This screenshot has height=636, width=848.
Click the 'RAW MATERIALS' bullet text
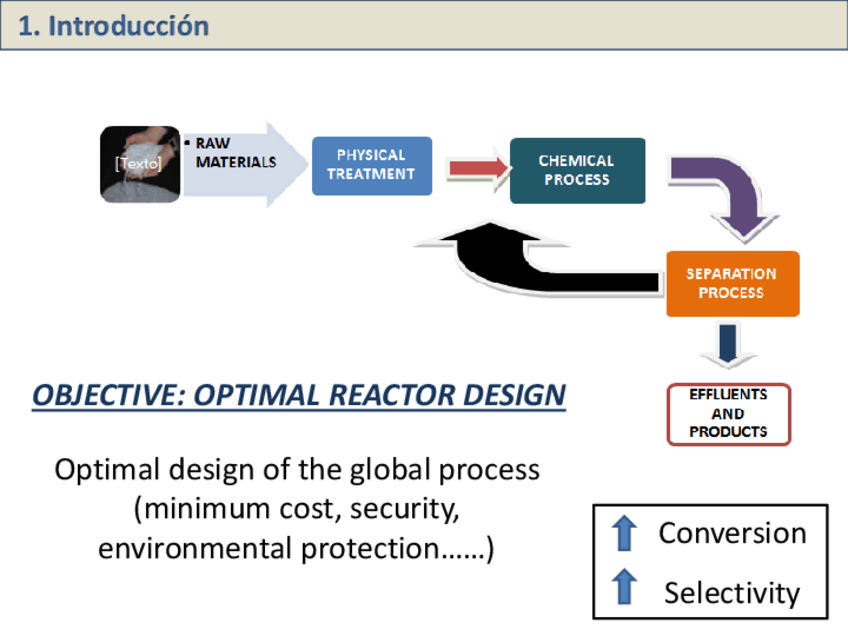pos(233,153)
